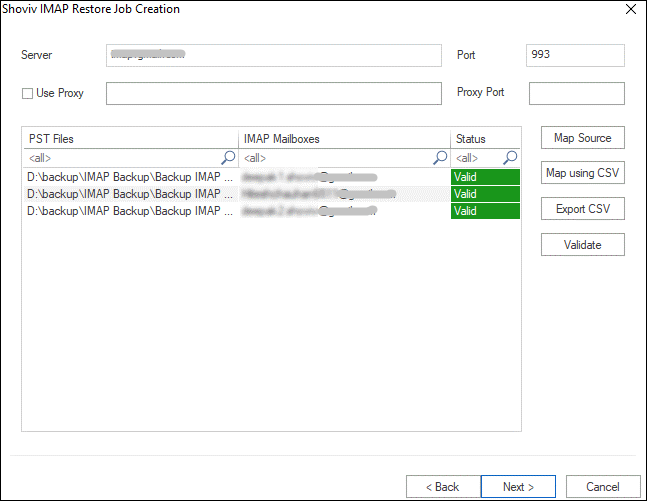Click first row IMAP mailbox cell
This screenshot has width=647, height=501.
click(x=345, y=177)
